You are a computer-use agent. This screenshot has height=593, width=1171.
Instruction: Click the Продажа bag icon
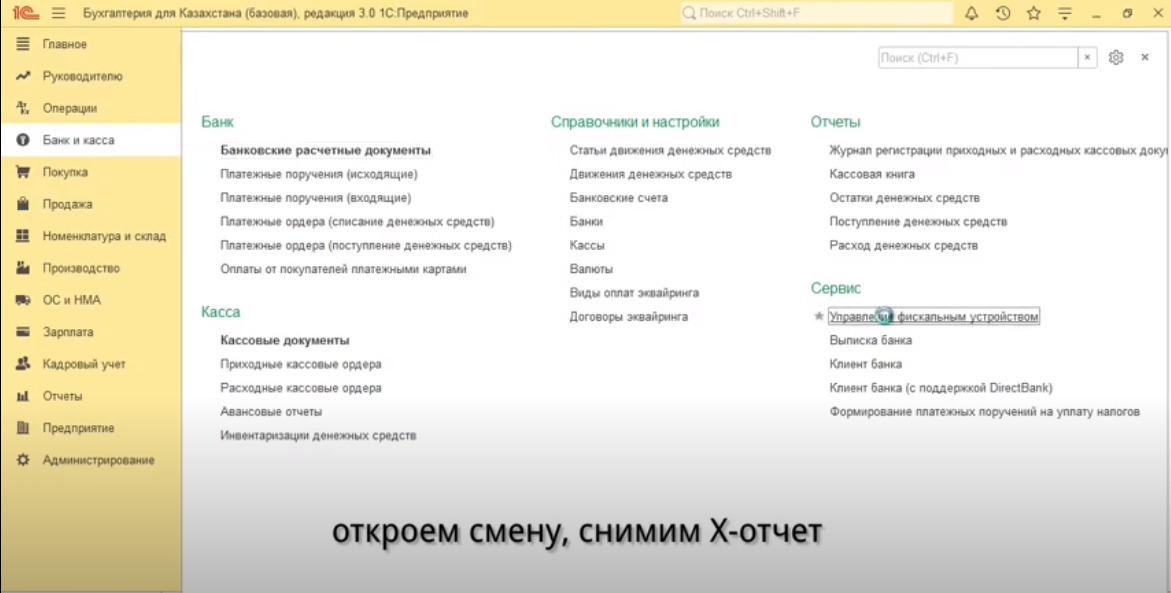(x=23, y=204)
